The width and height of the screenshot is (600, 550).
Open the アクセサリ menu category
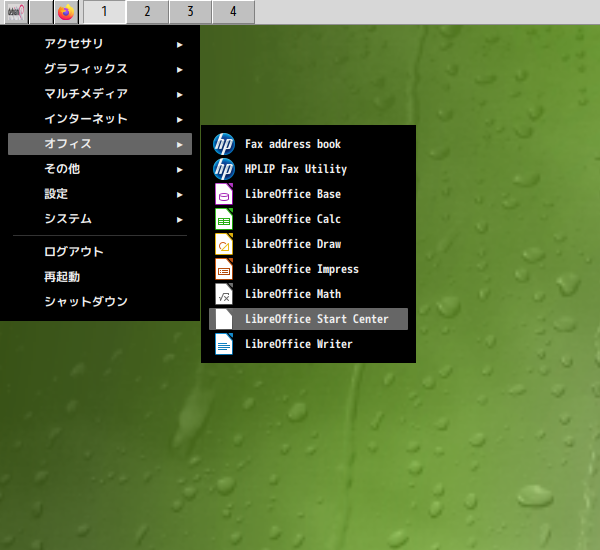(x=100, y=44)
